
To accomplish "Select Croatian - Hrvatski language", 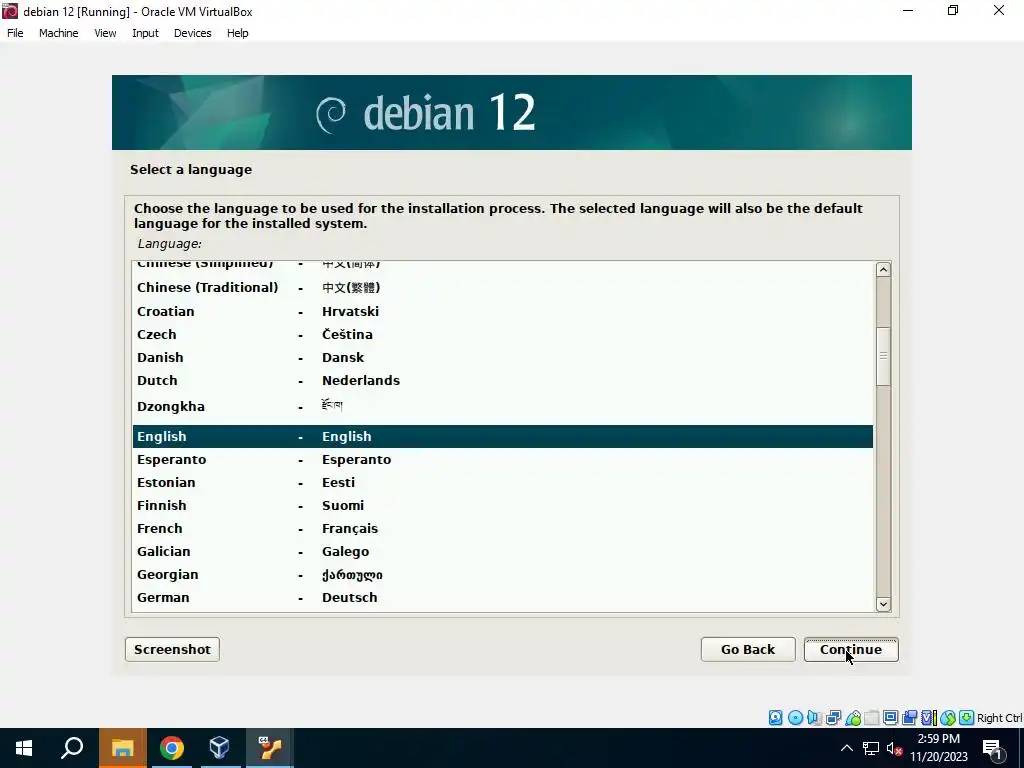I will point(502,312).
